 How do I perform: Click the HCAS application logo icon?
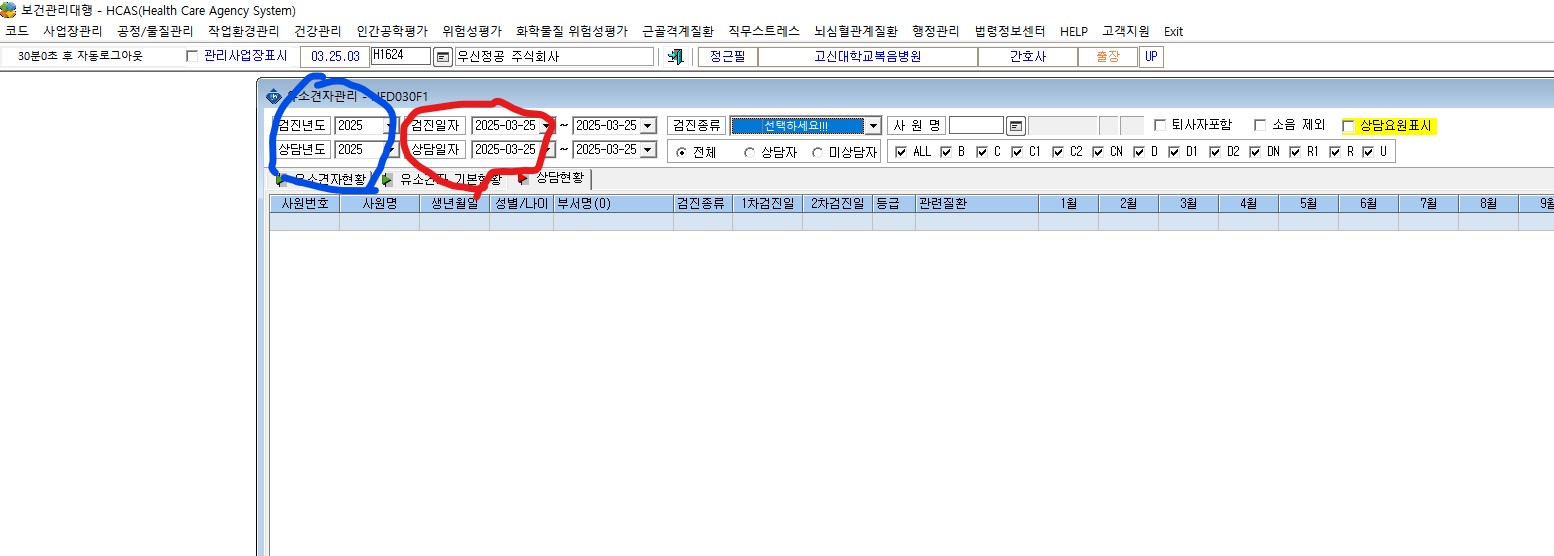9,9
